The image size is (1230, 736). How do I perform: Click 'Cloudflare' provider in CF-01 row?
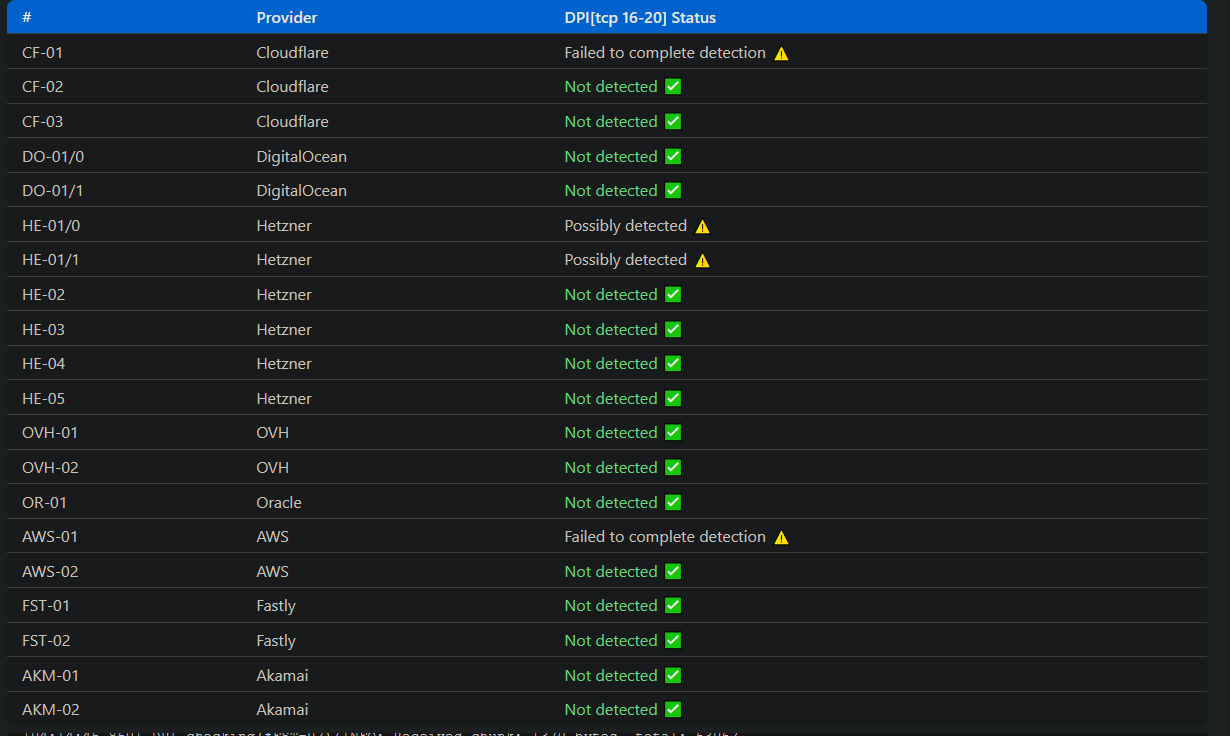(x=292, y=53)
